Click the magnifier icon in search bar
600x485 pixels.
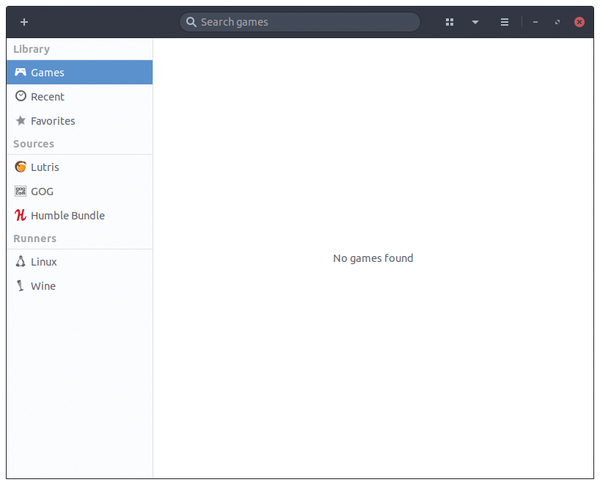click(191, 22)
